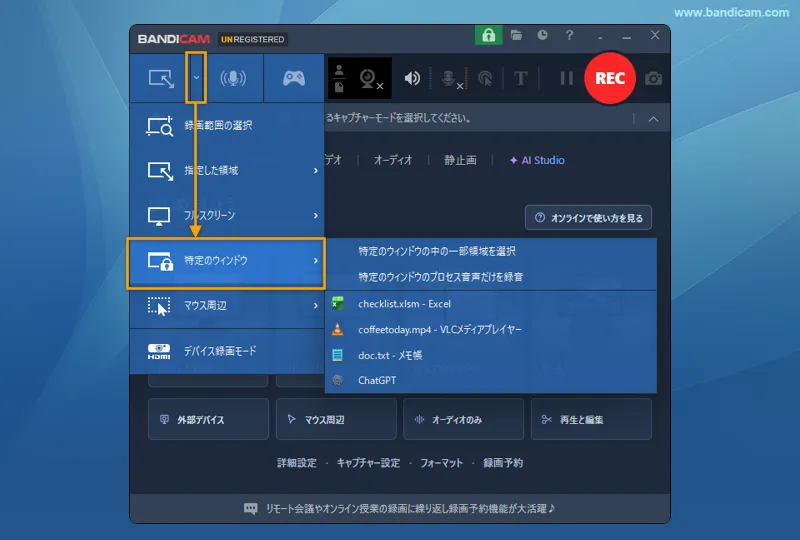
Task: Expand the フルスクリーン submenu arrow
Action: point(316,215)
